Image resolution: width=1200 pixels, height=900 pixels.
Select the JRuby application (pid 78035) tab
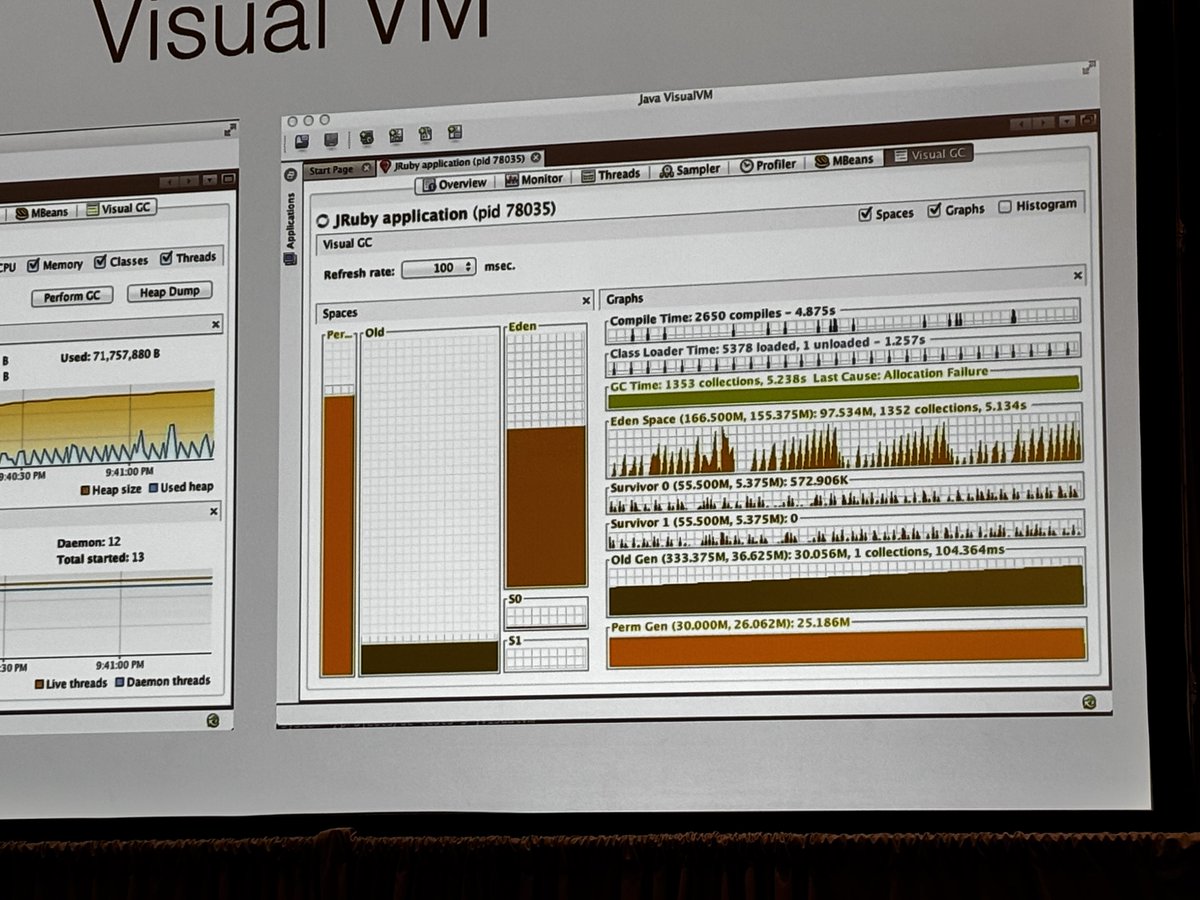(x=460, y=162)
